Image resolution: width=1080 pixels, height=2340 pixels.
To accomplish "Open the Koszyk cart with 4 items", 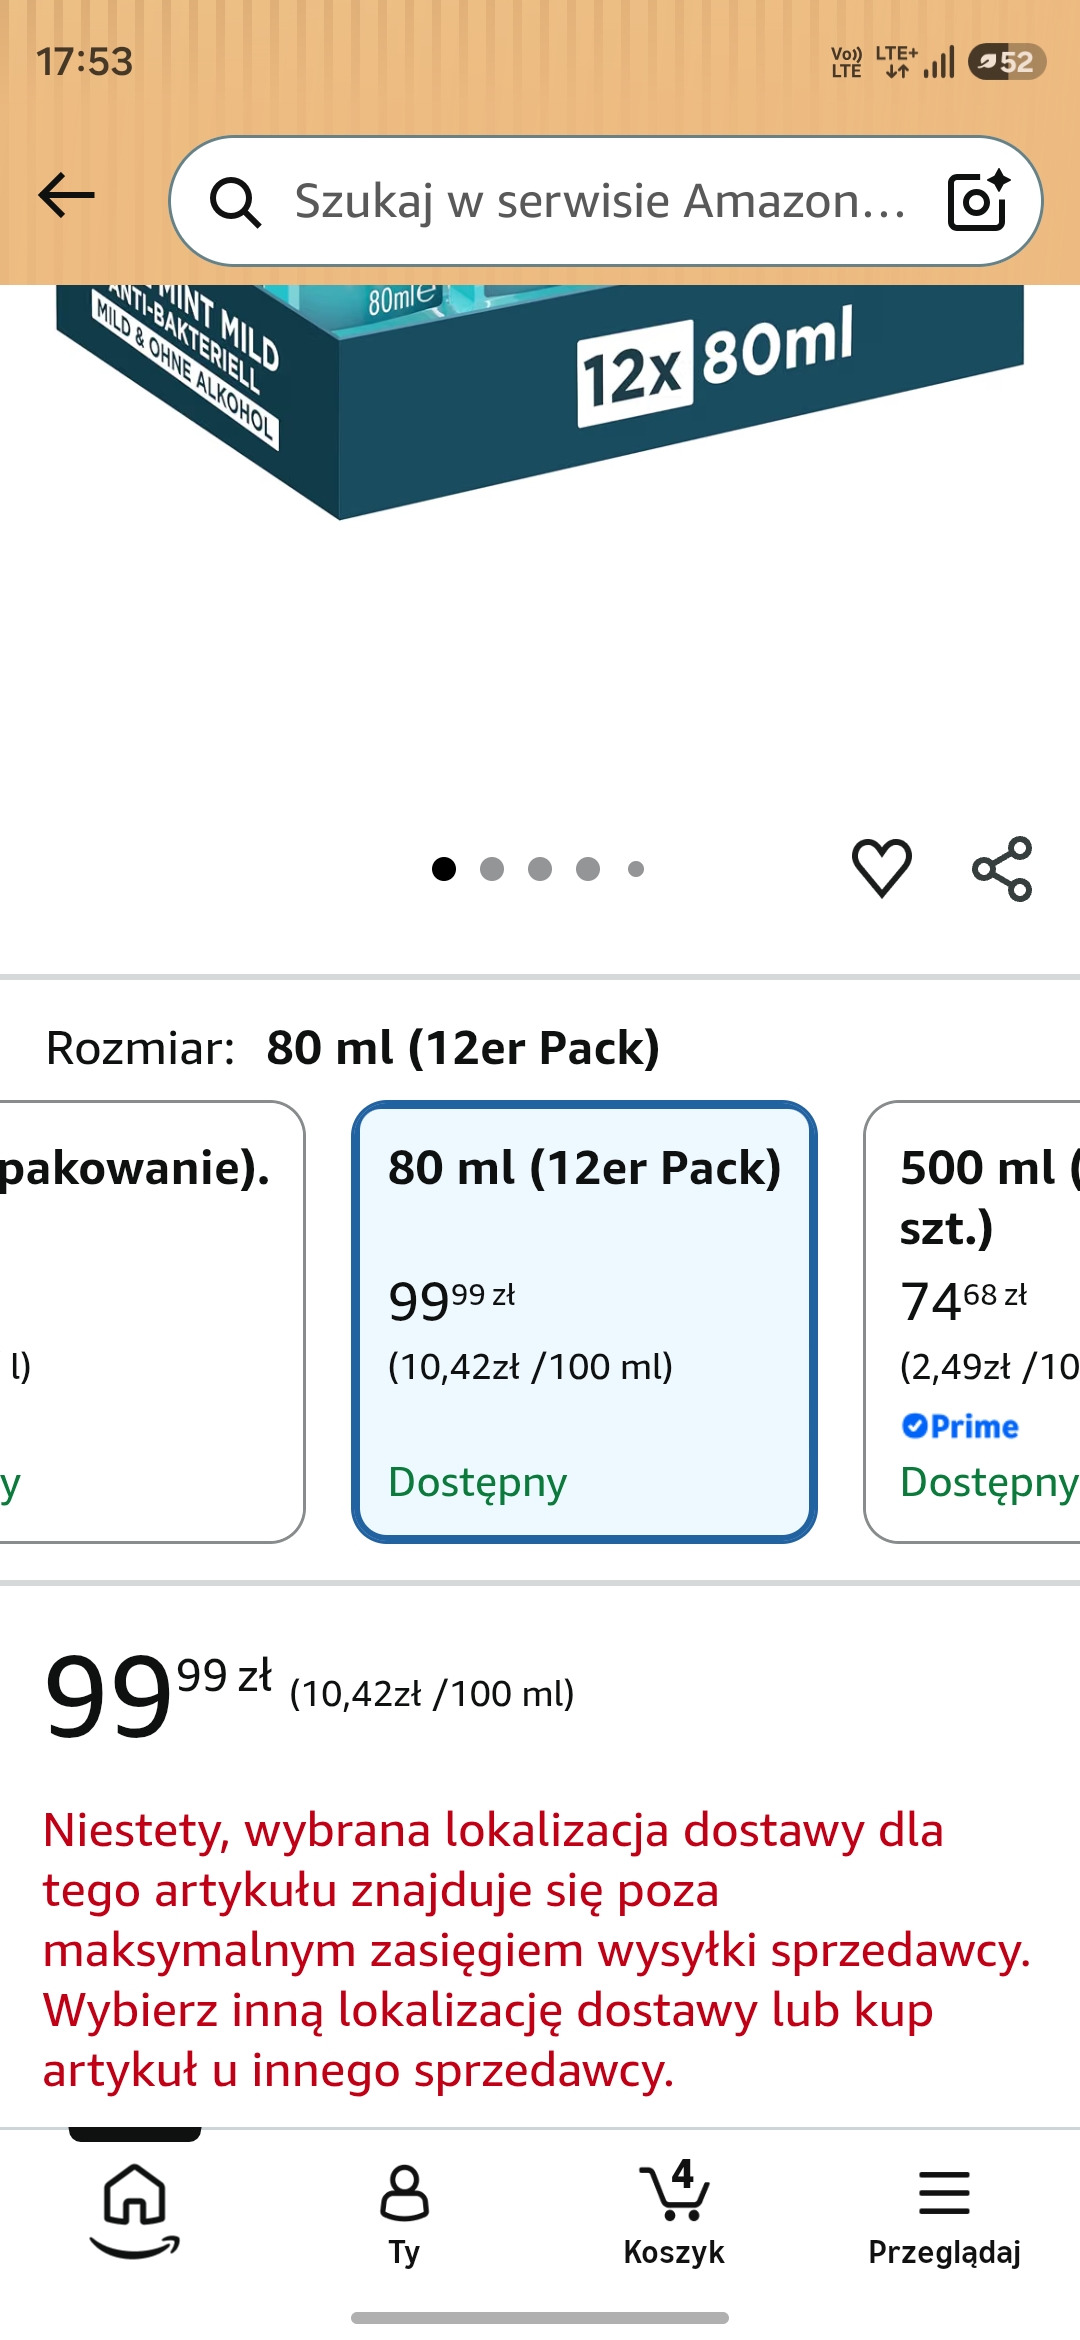I will [674, 2212].
